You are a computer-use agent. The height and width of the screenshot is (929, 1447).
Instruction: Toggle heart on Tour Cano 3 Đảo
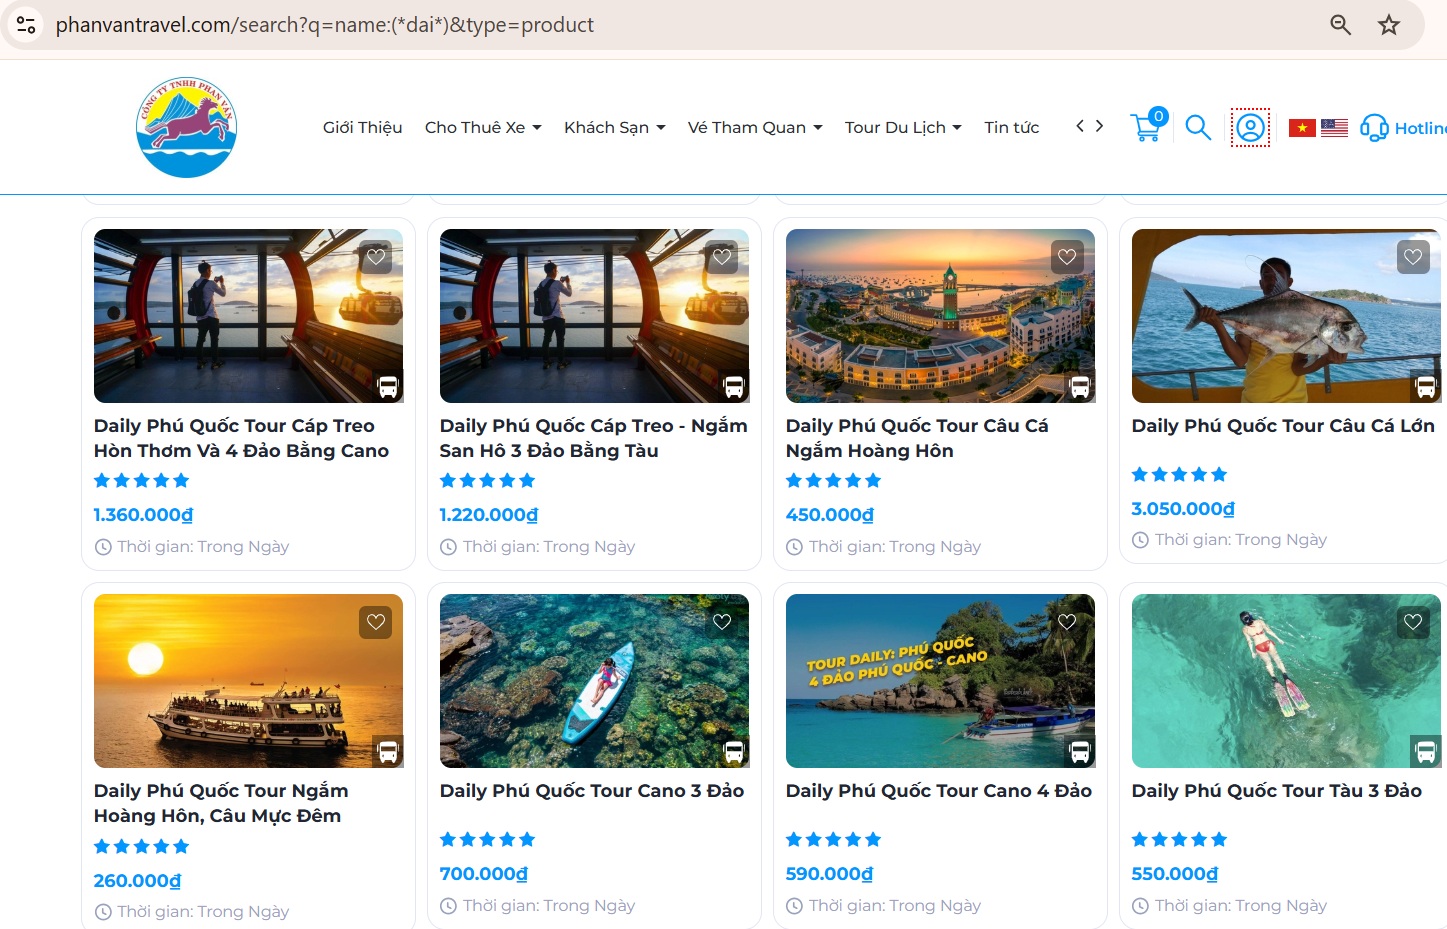[x=721, y=622]
